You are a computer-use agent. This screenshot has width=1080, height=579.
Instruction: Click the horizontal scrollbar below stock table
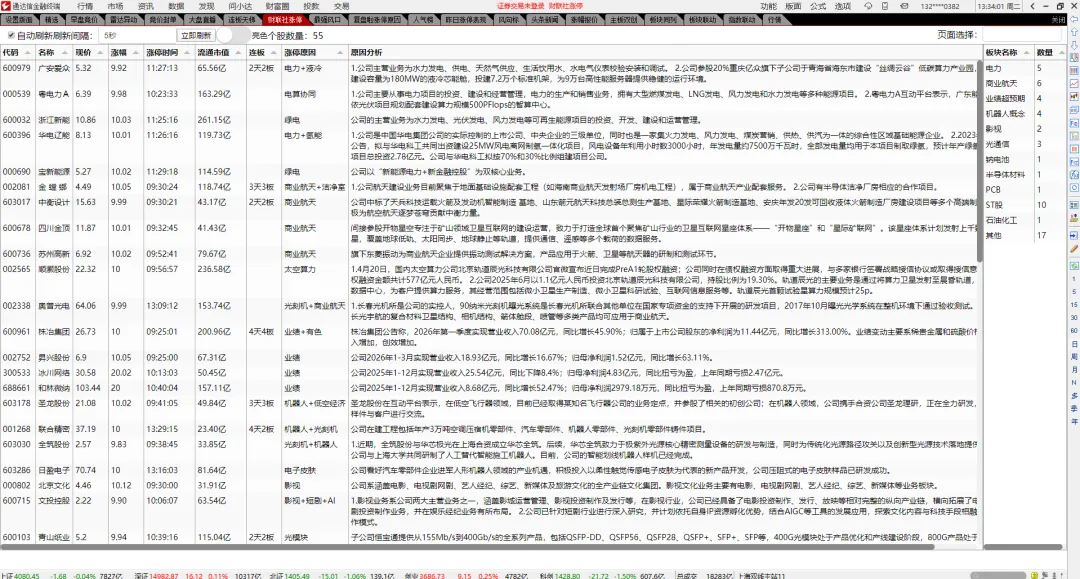[468, 547]
